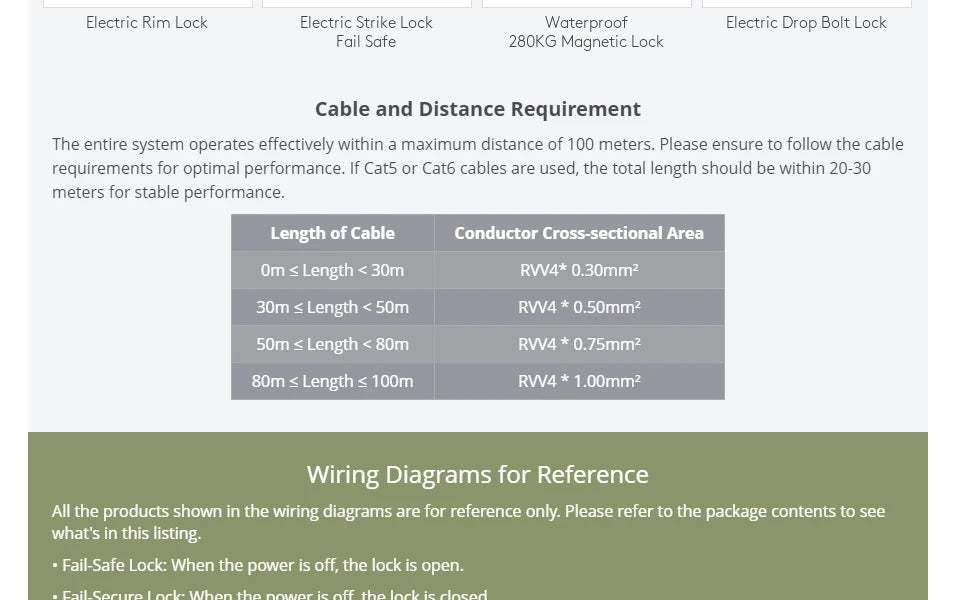Select the Fail-Safe Lock bullet text
The height and width of the screenshot is (600, 953).
(258, 565)
